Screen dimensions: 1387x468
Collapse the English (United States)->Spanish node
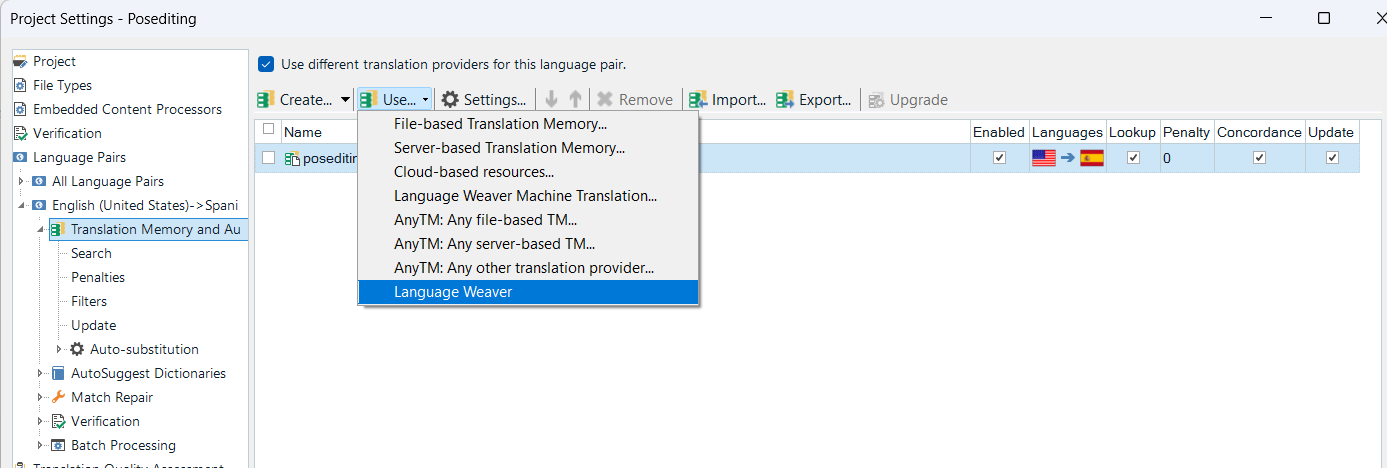coord(21,205)
